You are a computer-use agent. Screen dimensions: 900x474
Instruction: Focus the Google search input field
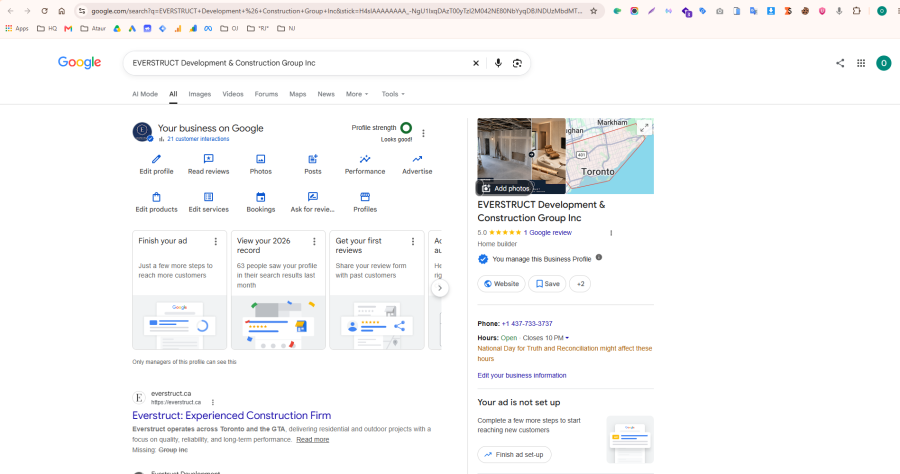[x=298, y=63]
